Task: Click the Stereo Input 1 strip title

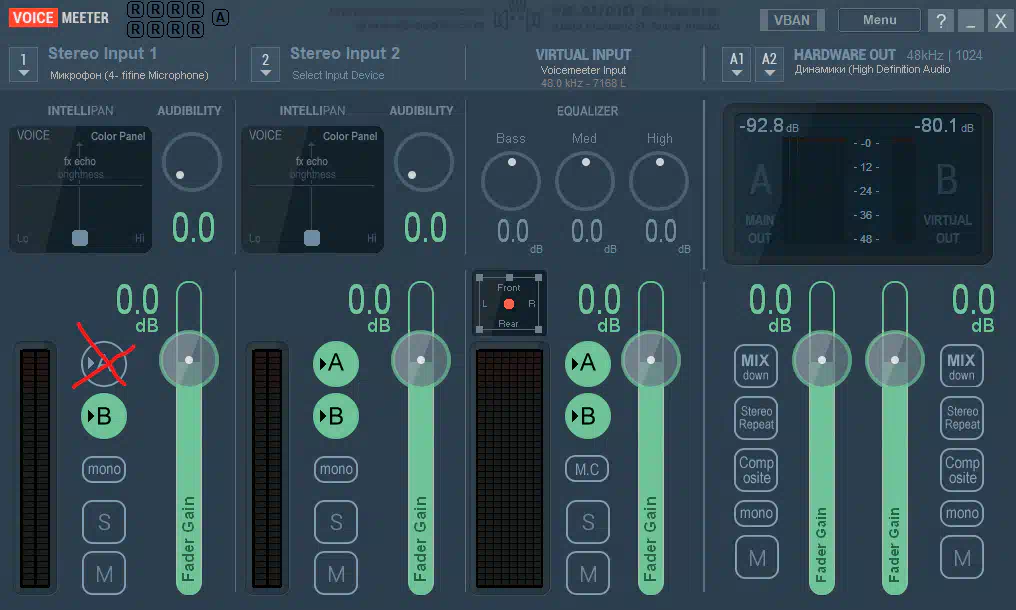Action: coord(102,53)
